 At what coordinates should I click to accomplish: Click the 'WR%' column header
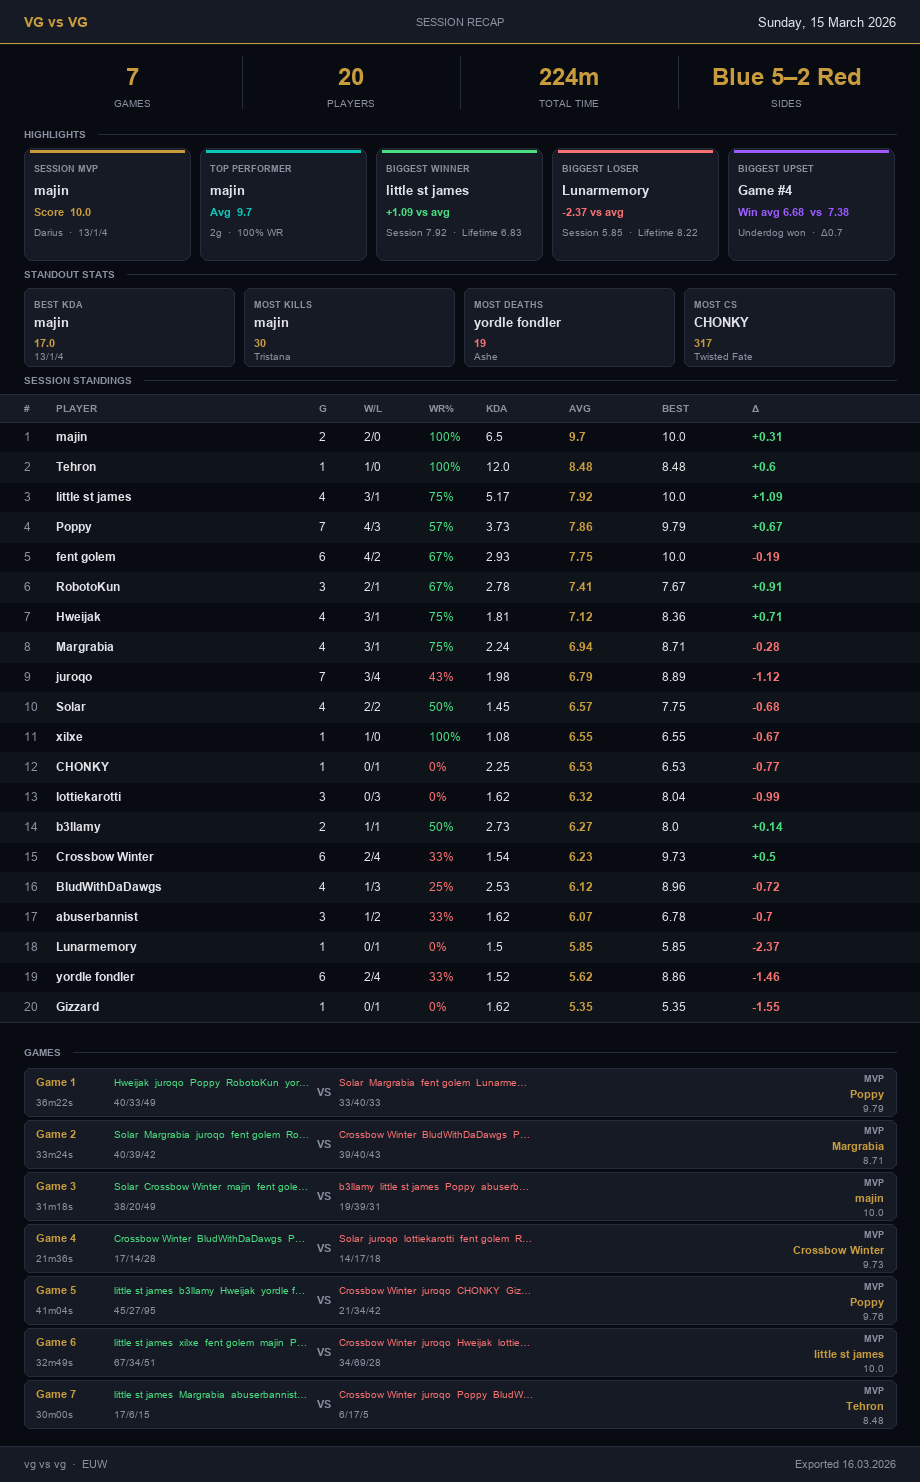tap(441, 409)
